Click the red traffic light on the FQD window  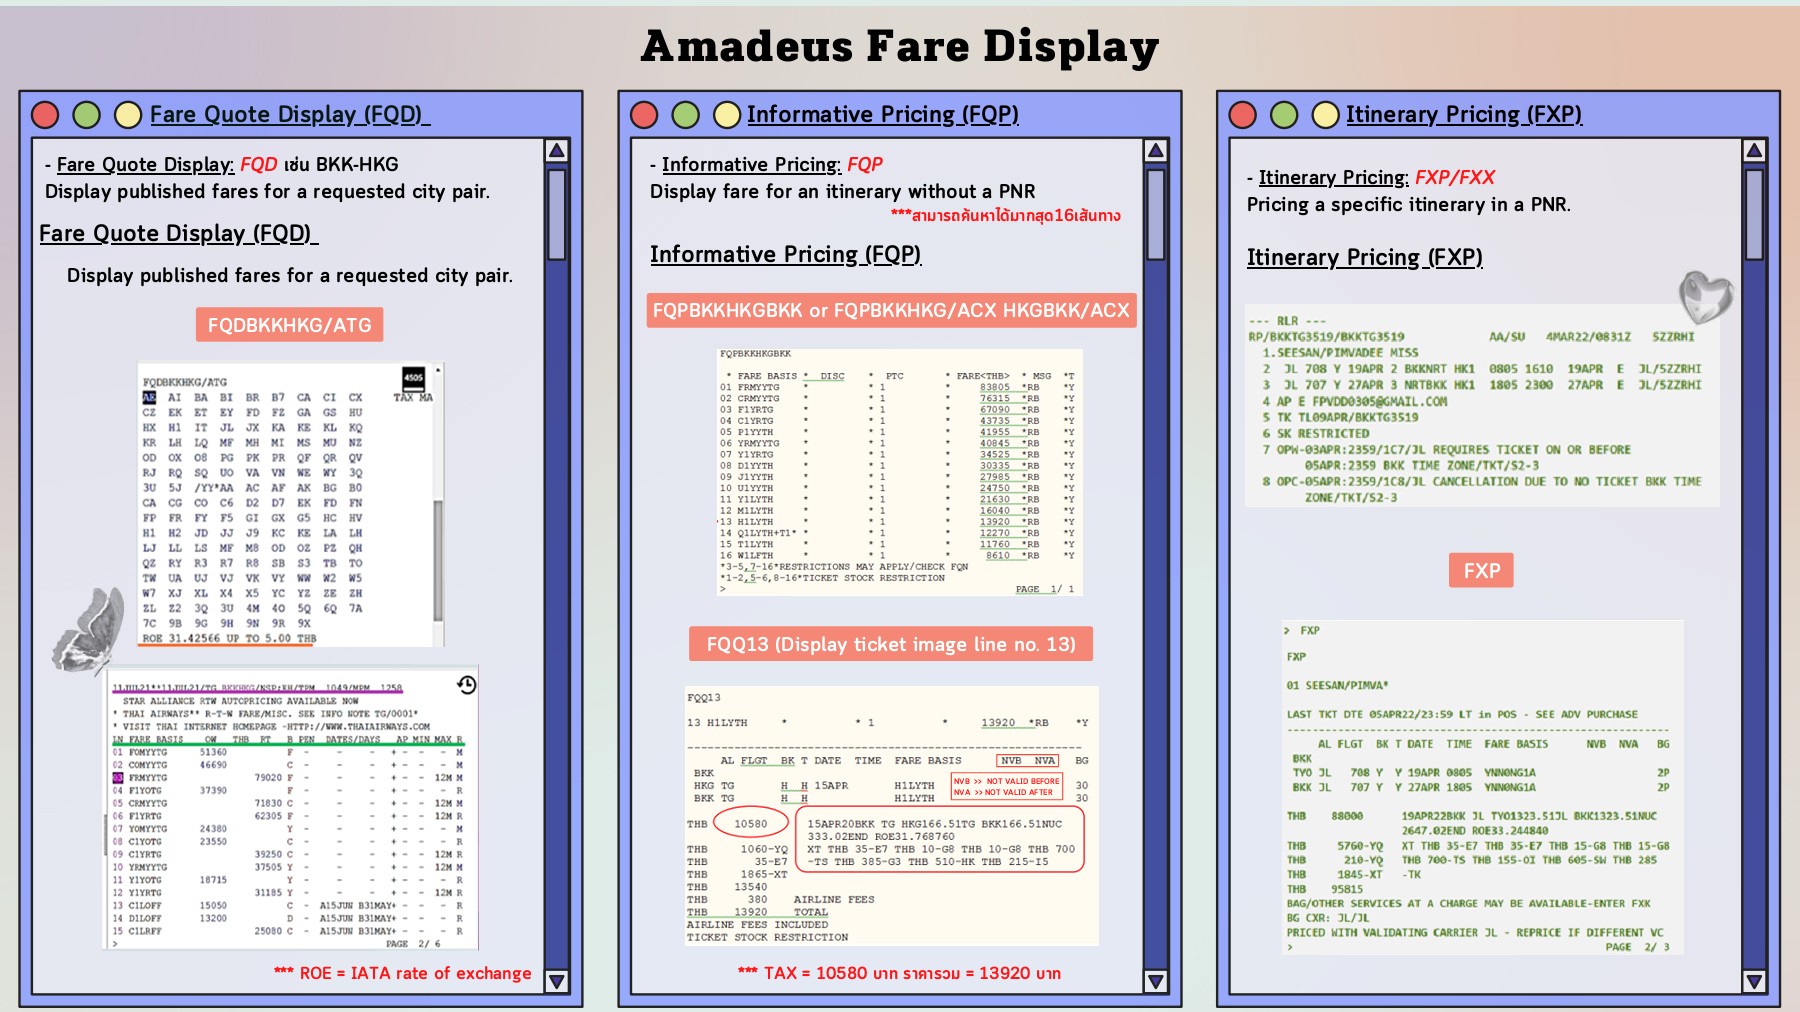tap(43, 115)
